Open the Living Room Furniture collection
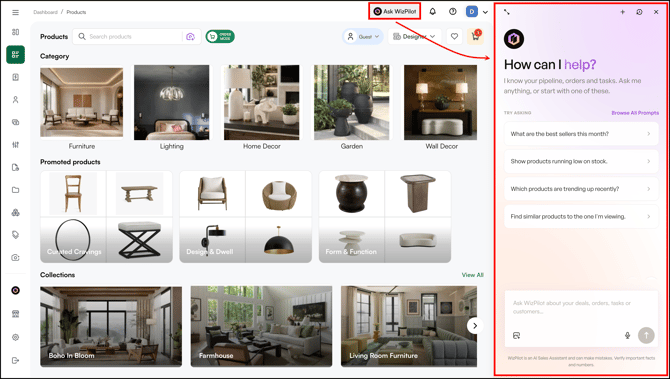 click(409, 326)
